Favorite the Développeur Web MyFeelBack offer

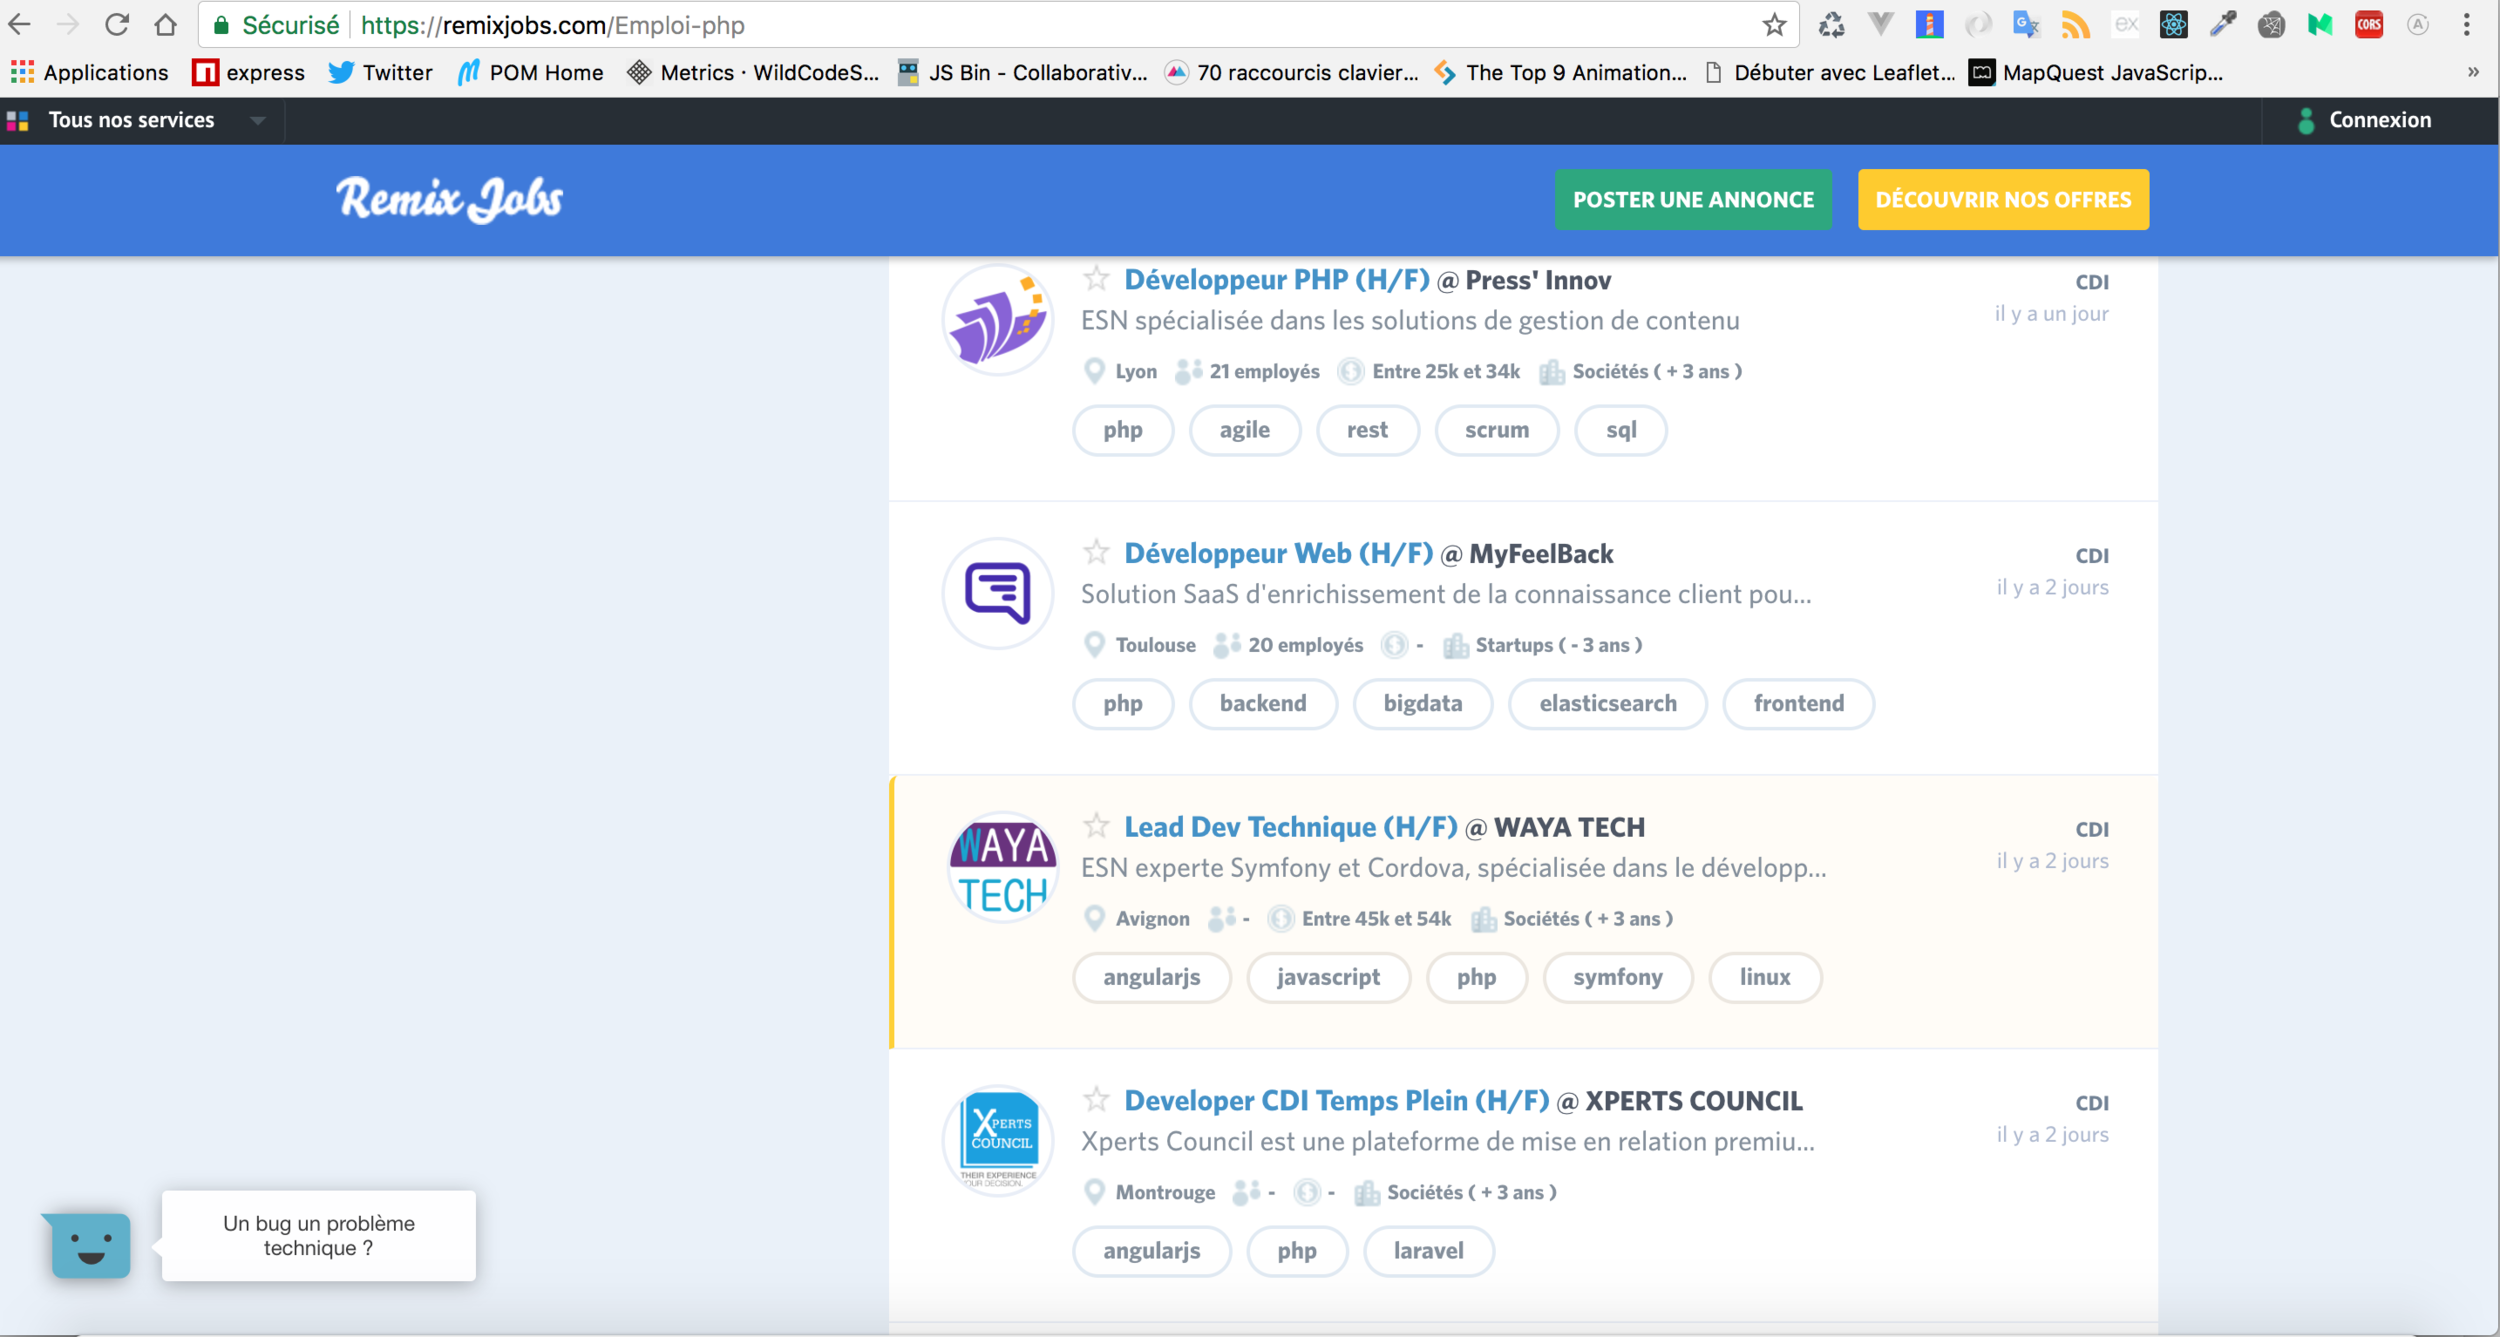[x=1096, y=552]
